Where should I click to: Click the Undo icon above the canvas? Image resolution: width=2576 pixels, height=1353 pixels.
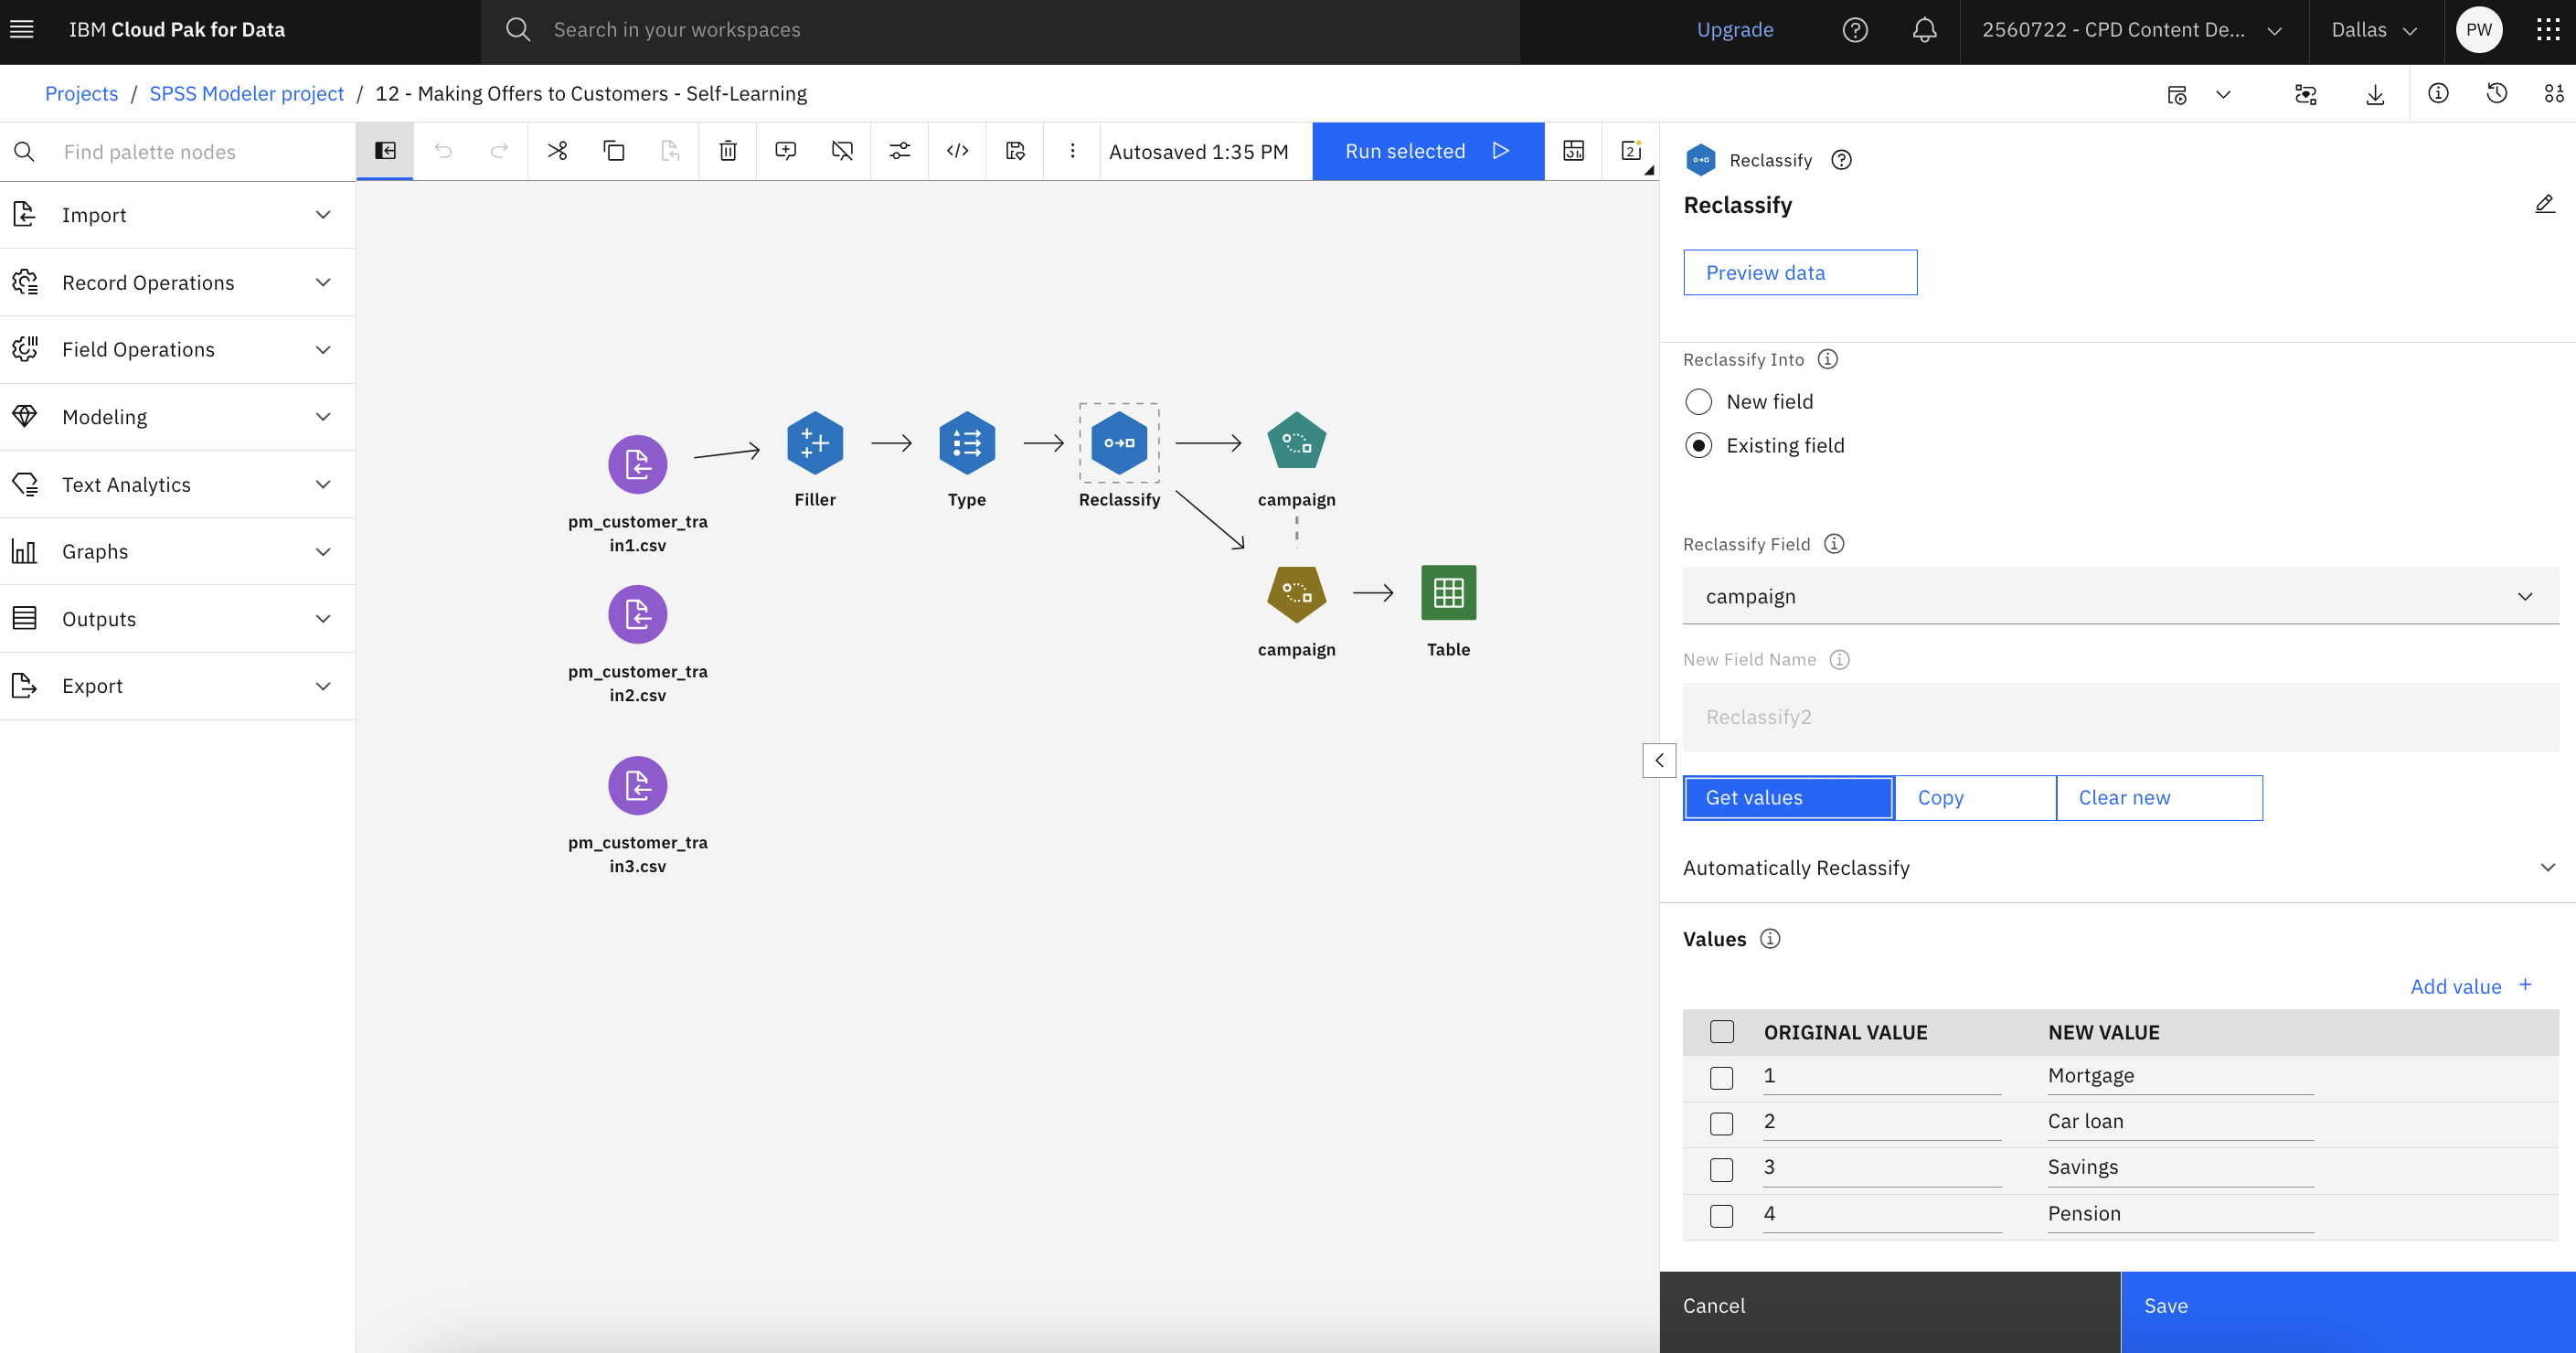[443, 151]
